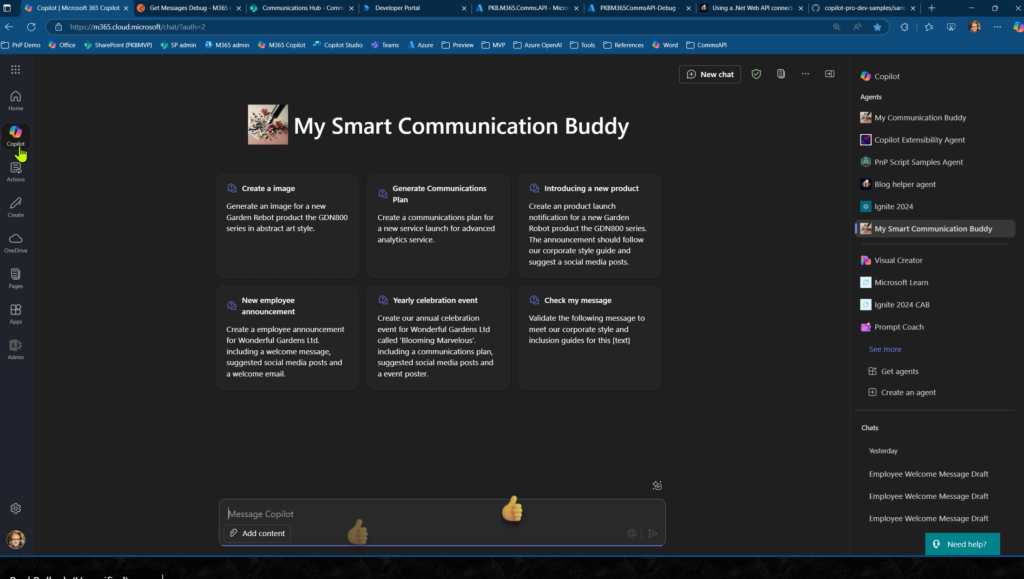Switch to Communications Hub tab
This screenshot has width=1024, height=579.
302,8
